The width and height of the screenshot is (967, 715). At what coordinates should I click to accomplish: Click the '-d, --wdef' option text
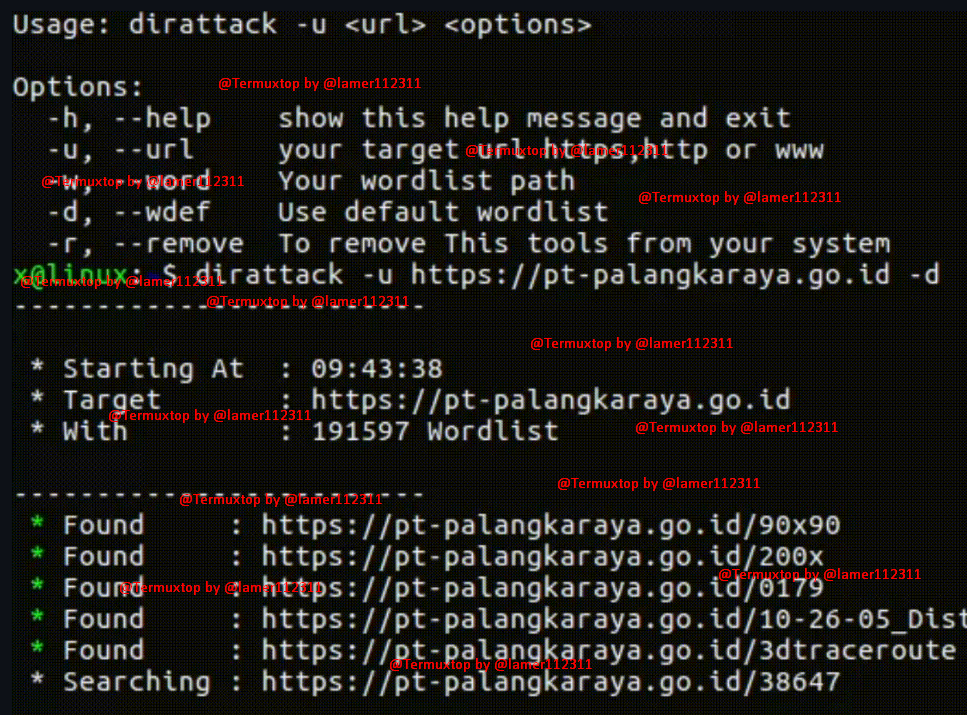coord(130,212)
